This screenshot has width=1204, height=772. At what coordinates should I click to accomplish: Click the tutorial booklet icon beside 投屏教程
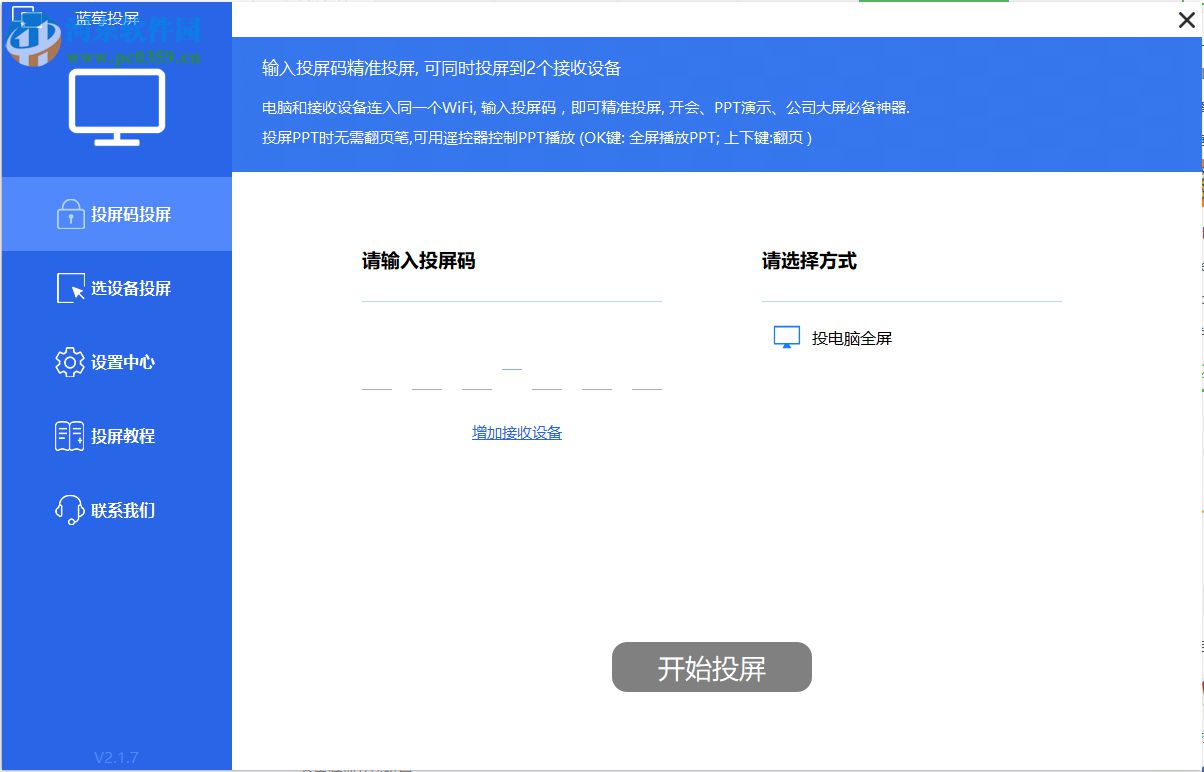pos(71,436)
